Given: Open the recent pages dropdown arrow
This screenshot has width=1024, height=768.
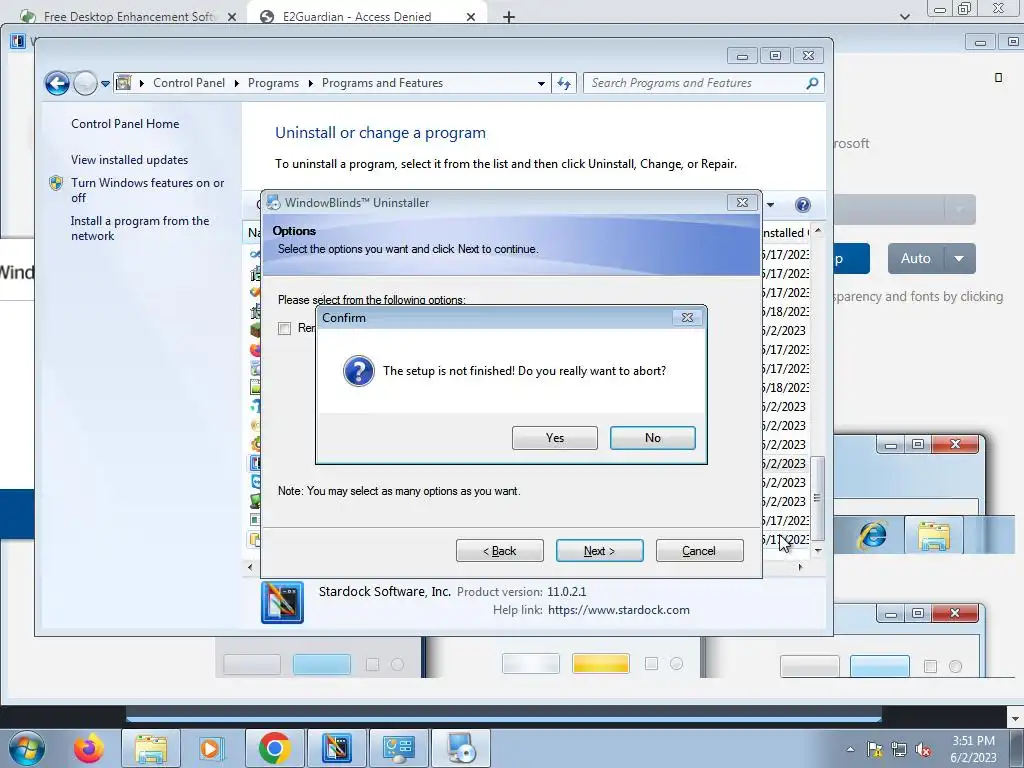Looking at the screenshot, I should 105,84.
